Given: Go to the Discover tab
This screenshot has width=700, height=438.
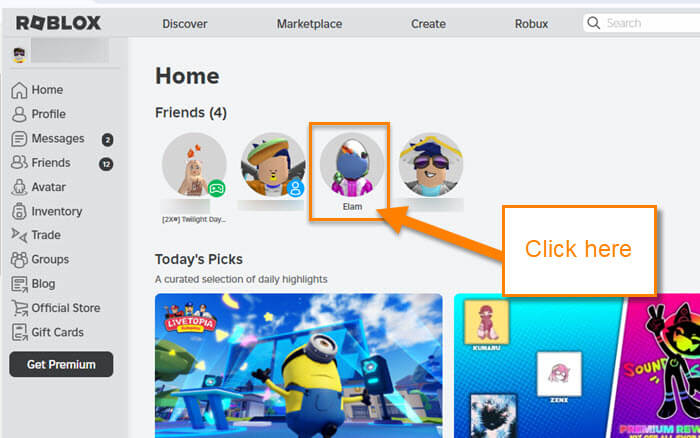Looking at the screenshot, I should pyautogui.click(x=184, y=24).
